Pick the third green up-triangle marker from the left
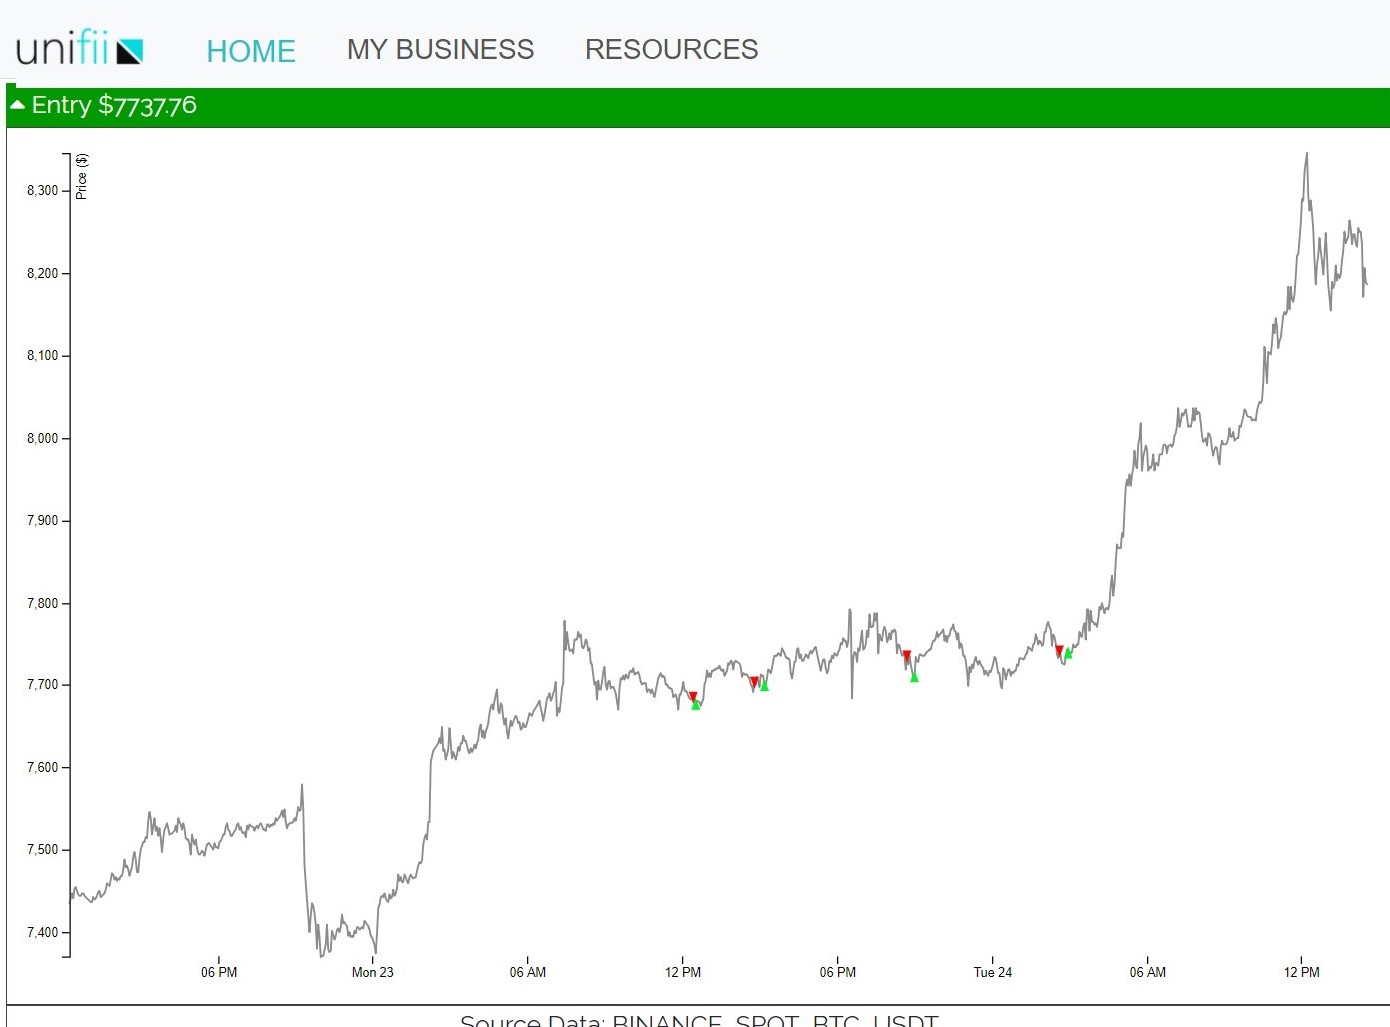This screenshot has width=1390, height=1027. [914, 678]
